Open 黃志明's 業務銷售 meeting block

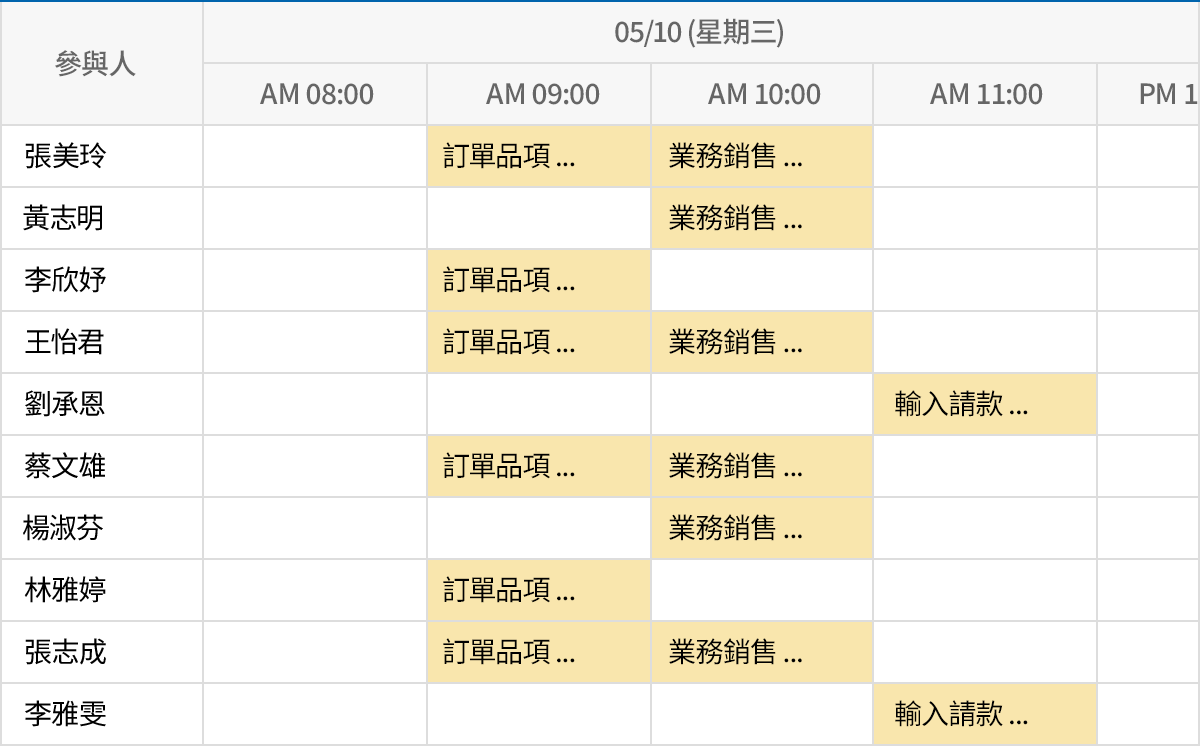(761, 218)
